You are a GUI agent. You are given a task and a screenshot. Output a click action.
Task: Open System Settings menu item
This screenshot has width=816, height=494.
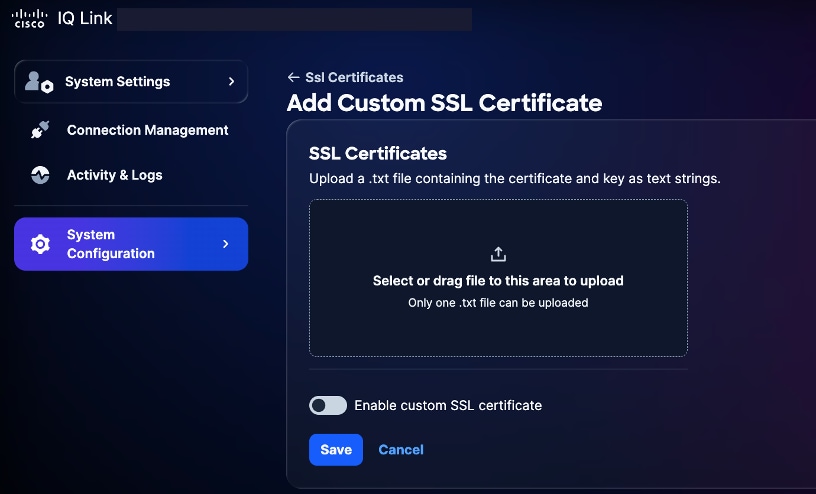(131, 81)
